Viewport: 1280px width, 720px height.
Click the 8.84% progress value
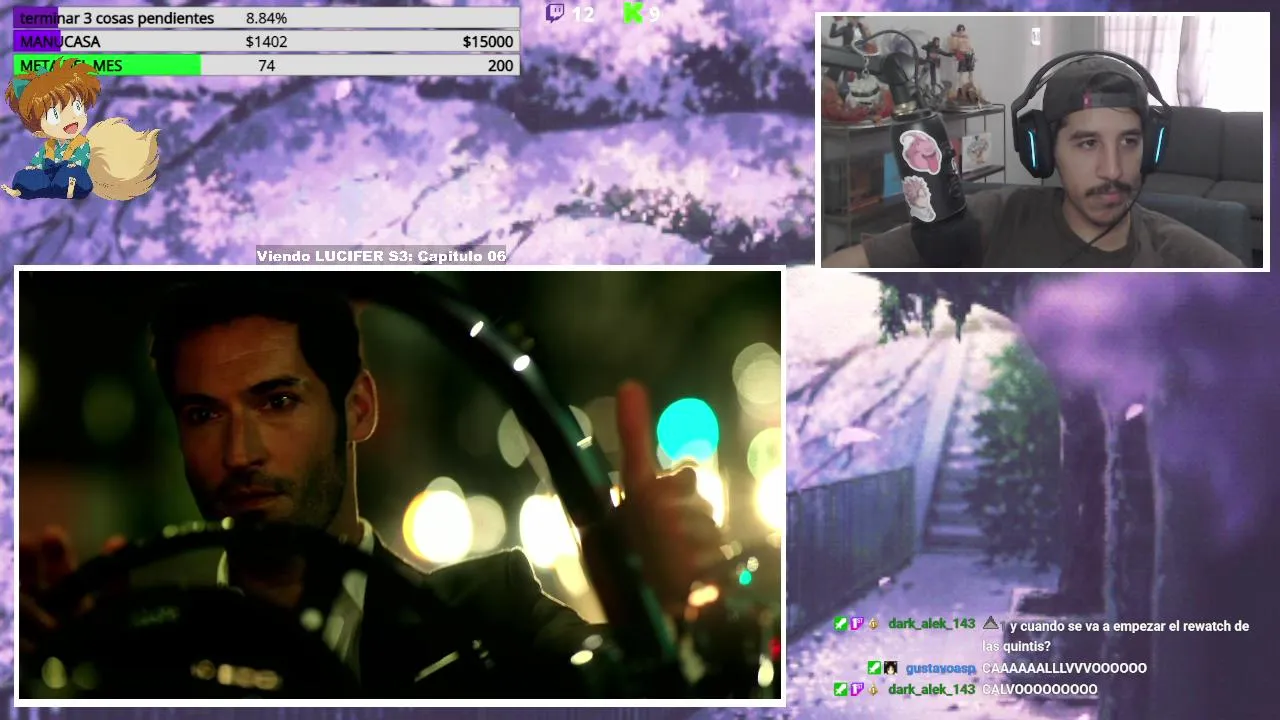coord(266,18)
